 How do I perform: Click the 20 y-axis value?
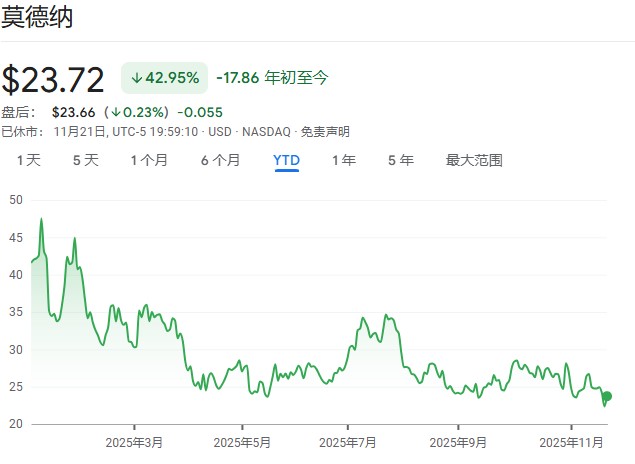(x=16, y=424)
